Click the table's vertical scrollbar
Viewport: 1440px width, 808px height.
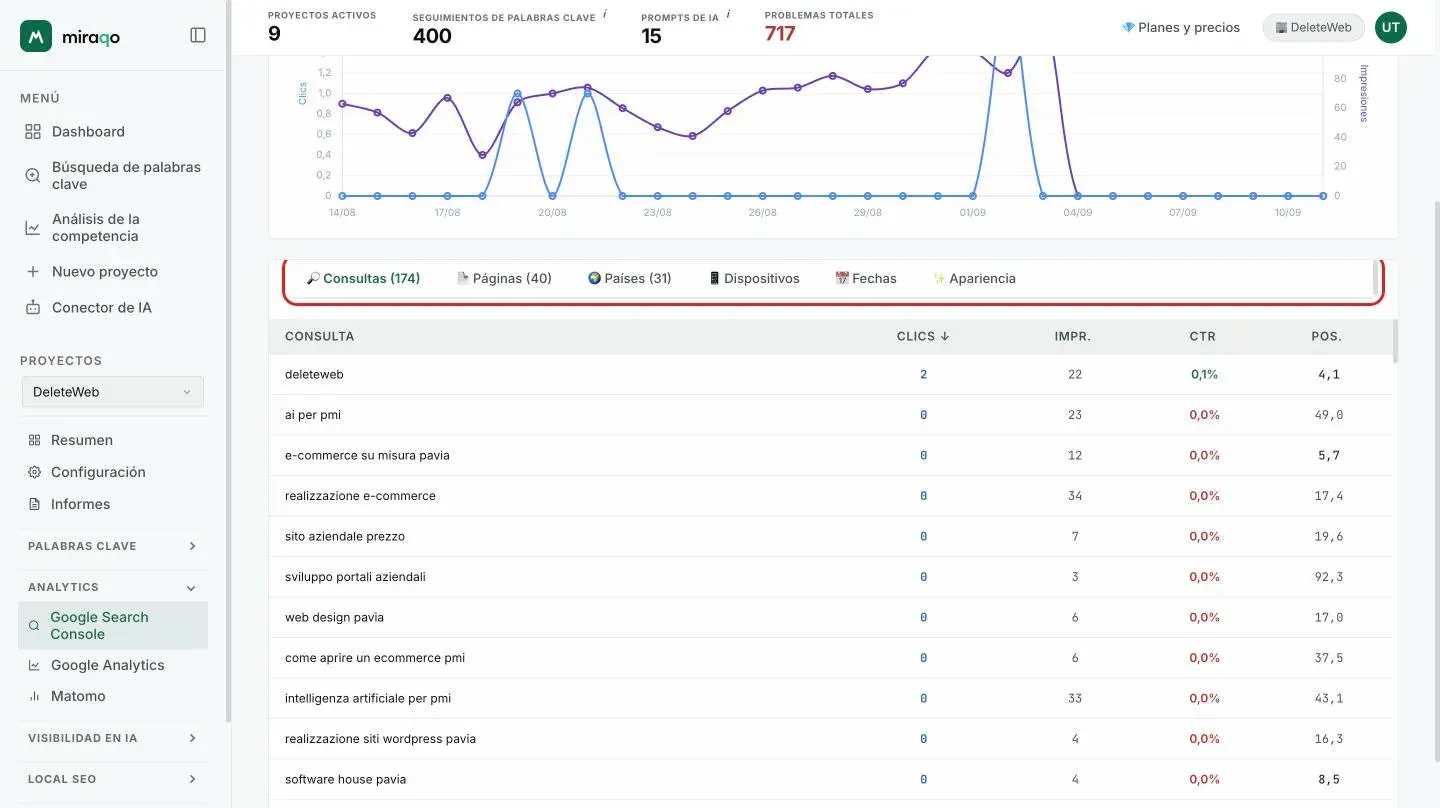tap(1395, 340)
